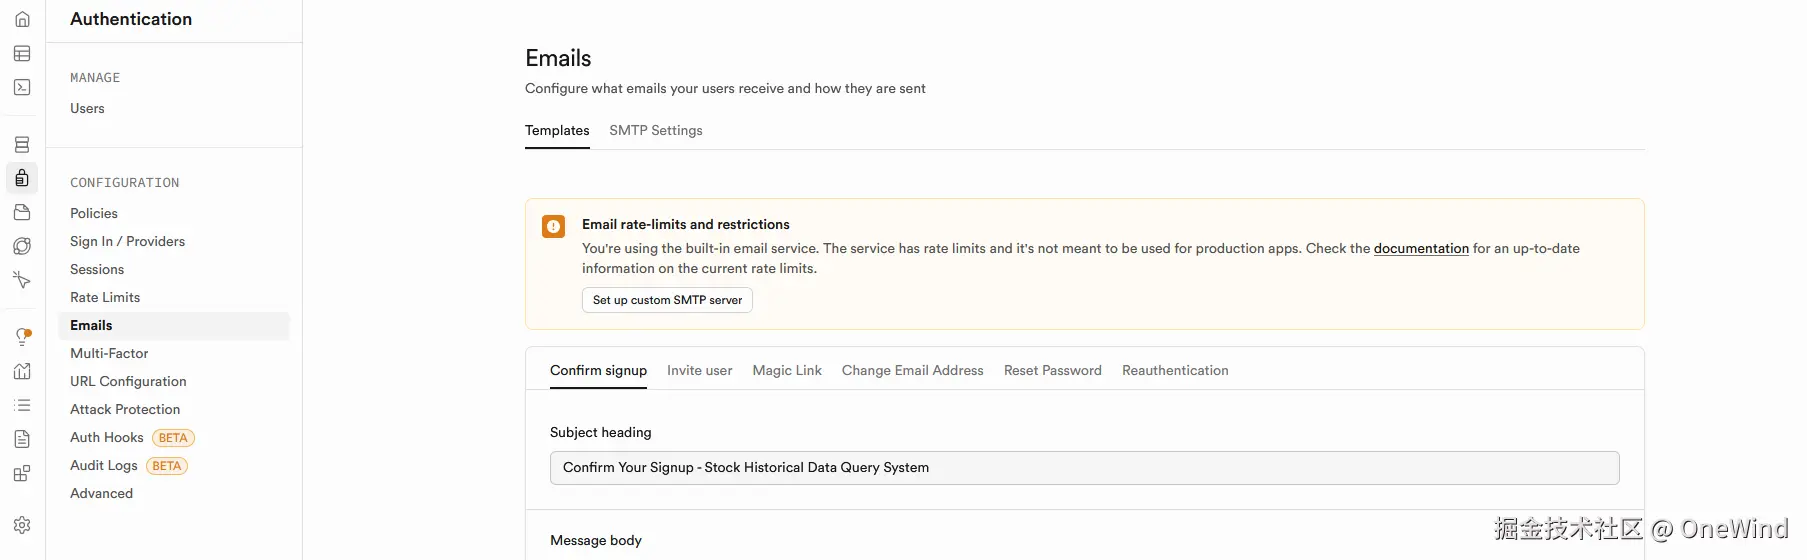Open Auth Hooks in configuration menu
Image resolution: width=1807 pixels, height=560 pixels.
tap(107, 437)
